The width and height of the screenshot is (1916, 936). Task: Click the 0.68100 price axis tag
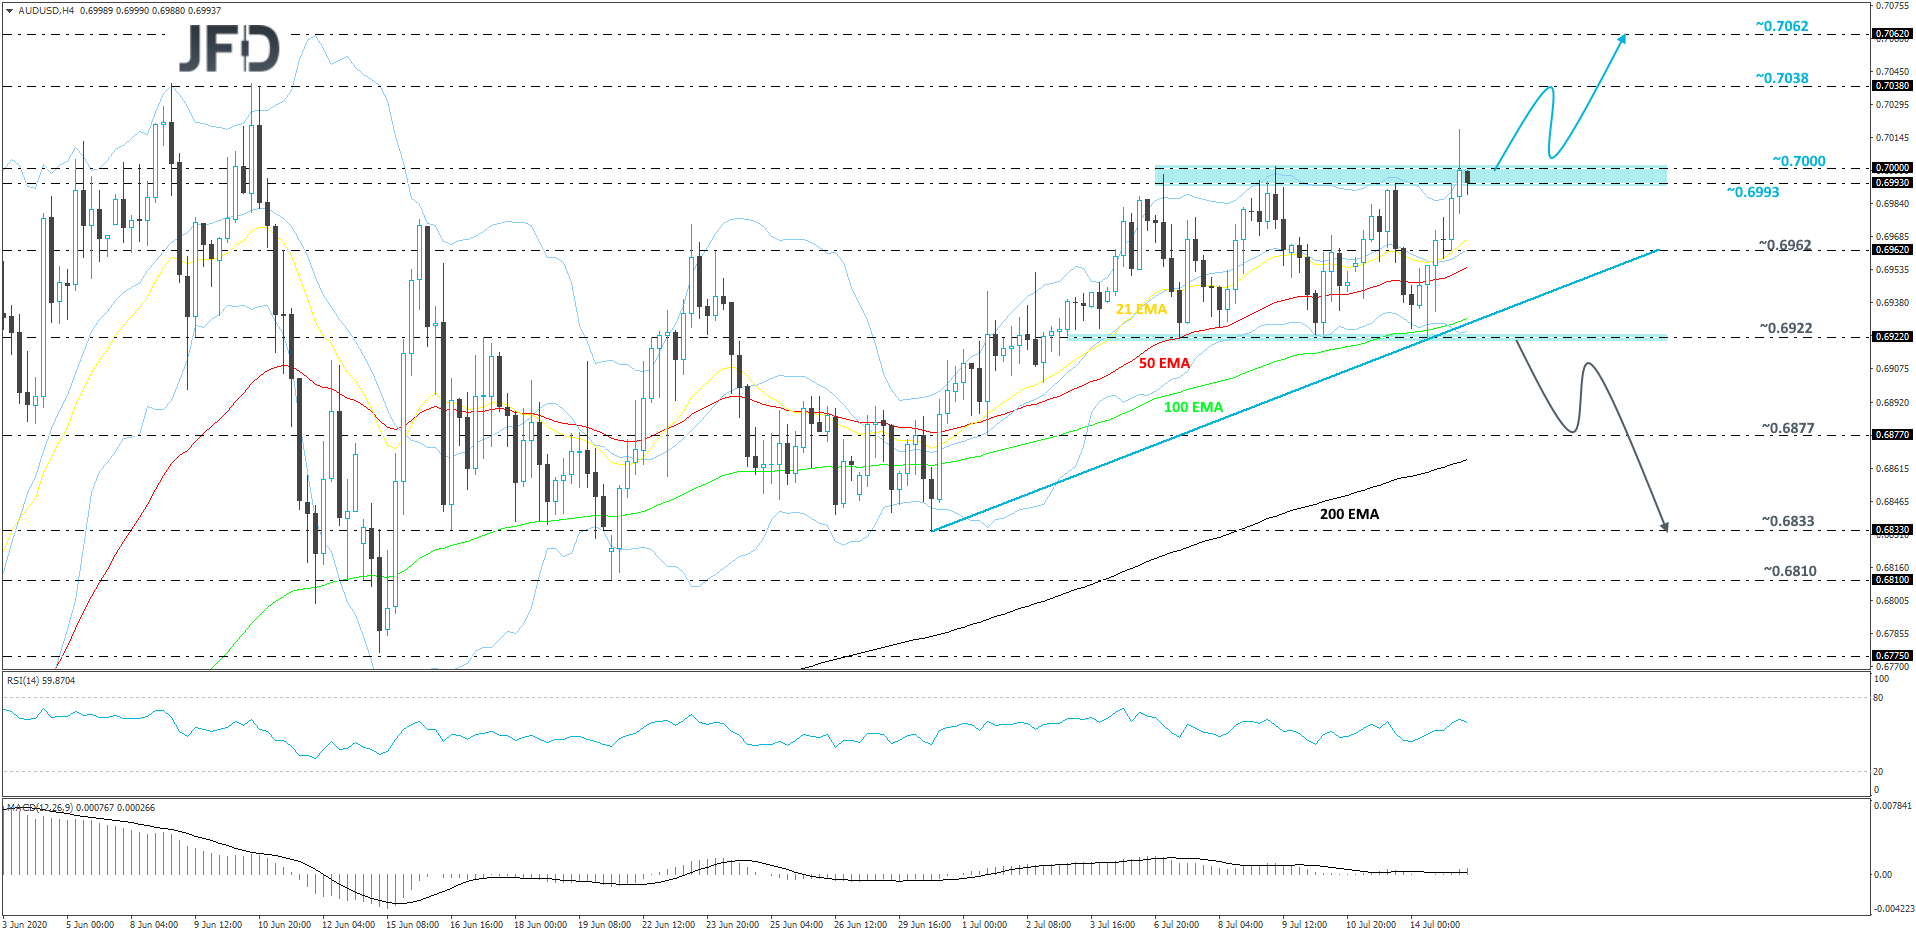1892,580
